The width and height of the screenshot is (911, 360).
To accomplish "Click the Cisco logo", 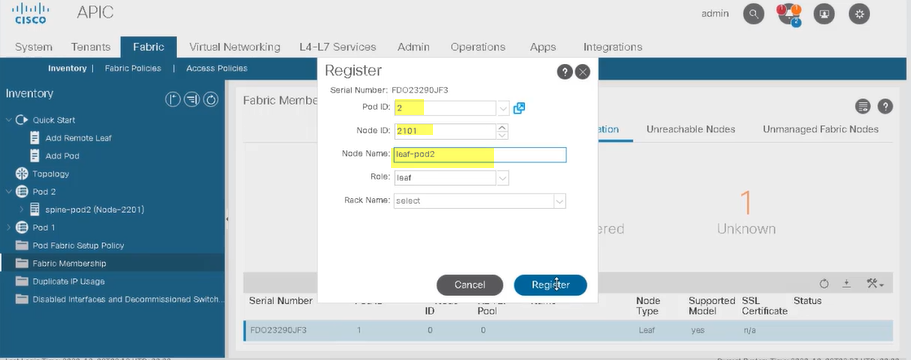I will 30,13.
